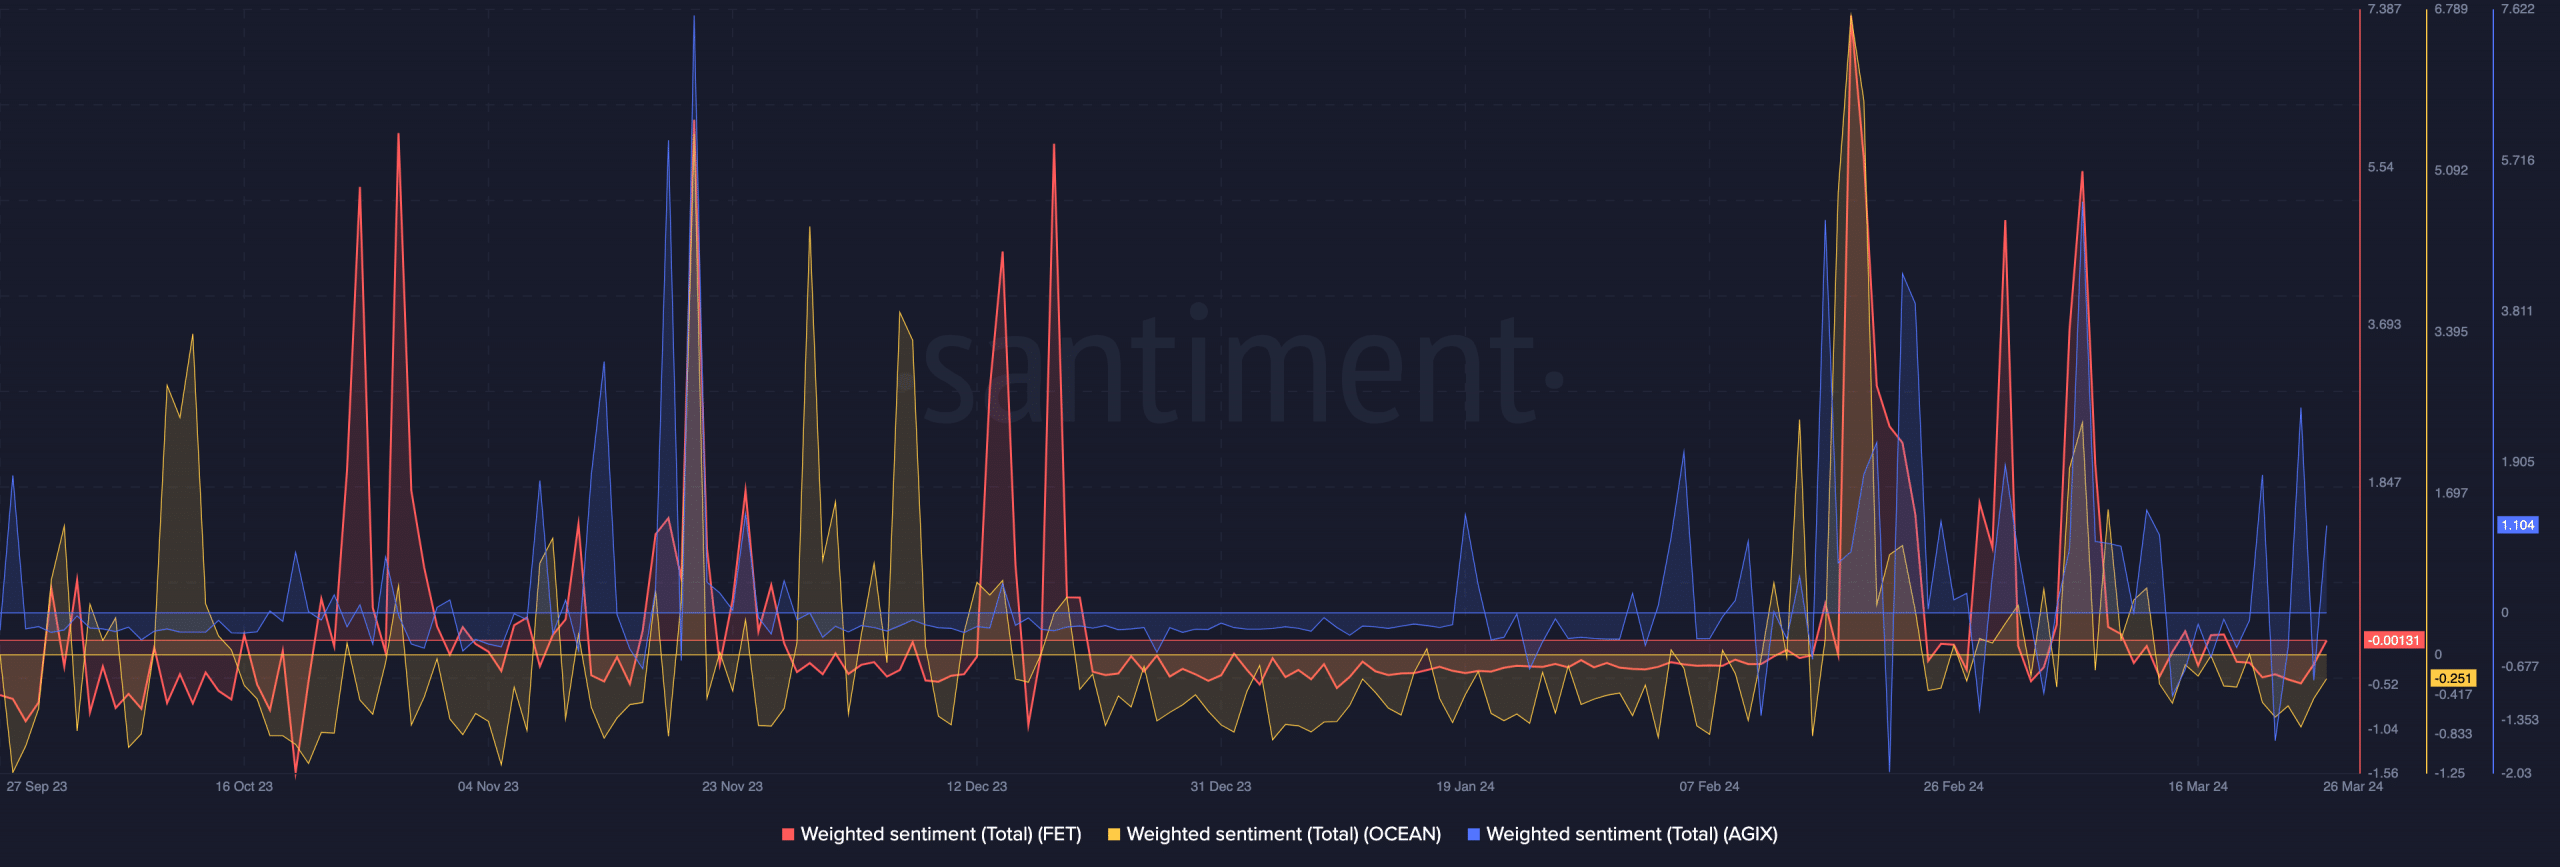Click the blue 1.104 current value badge
The height and width of the screenshot is (867, 2560).
pos(2518,525)
